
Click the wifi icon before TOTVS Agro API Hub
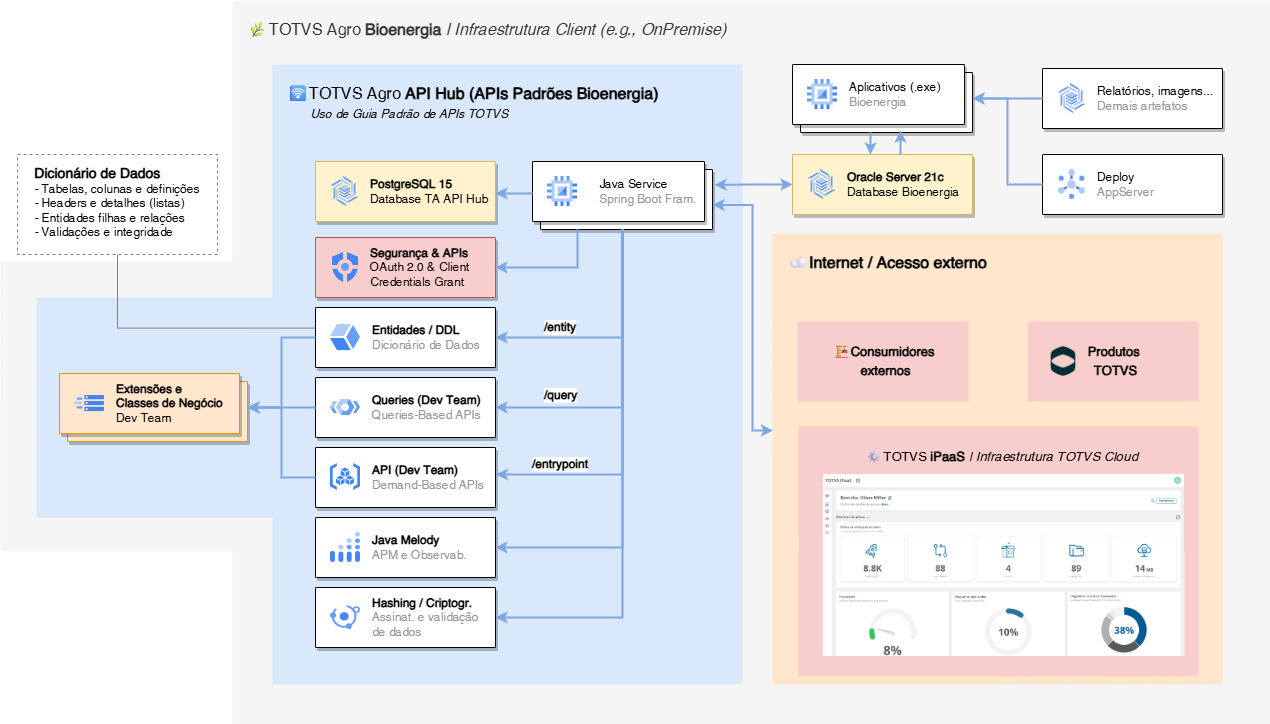[297, 93]
